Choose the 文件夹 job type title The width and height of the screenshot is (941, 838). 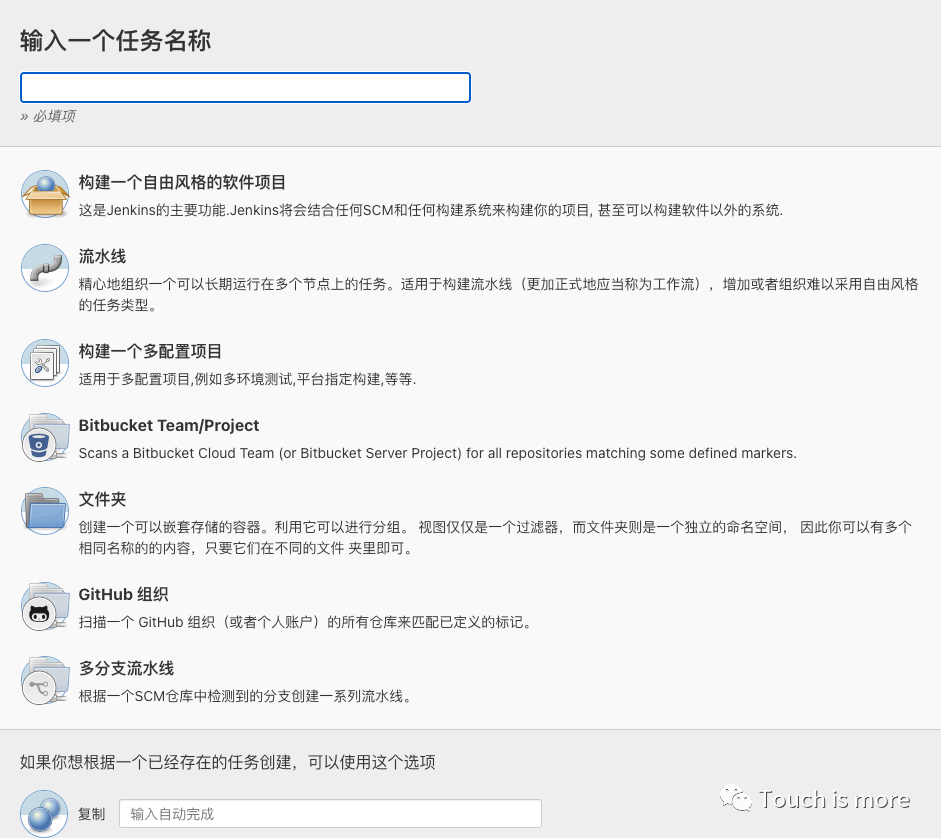[x=103, y=499]
